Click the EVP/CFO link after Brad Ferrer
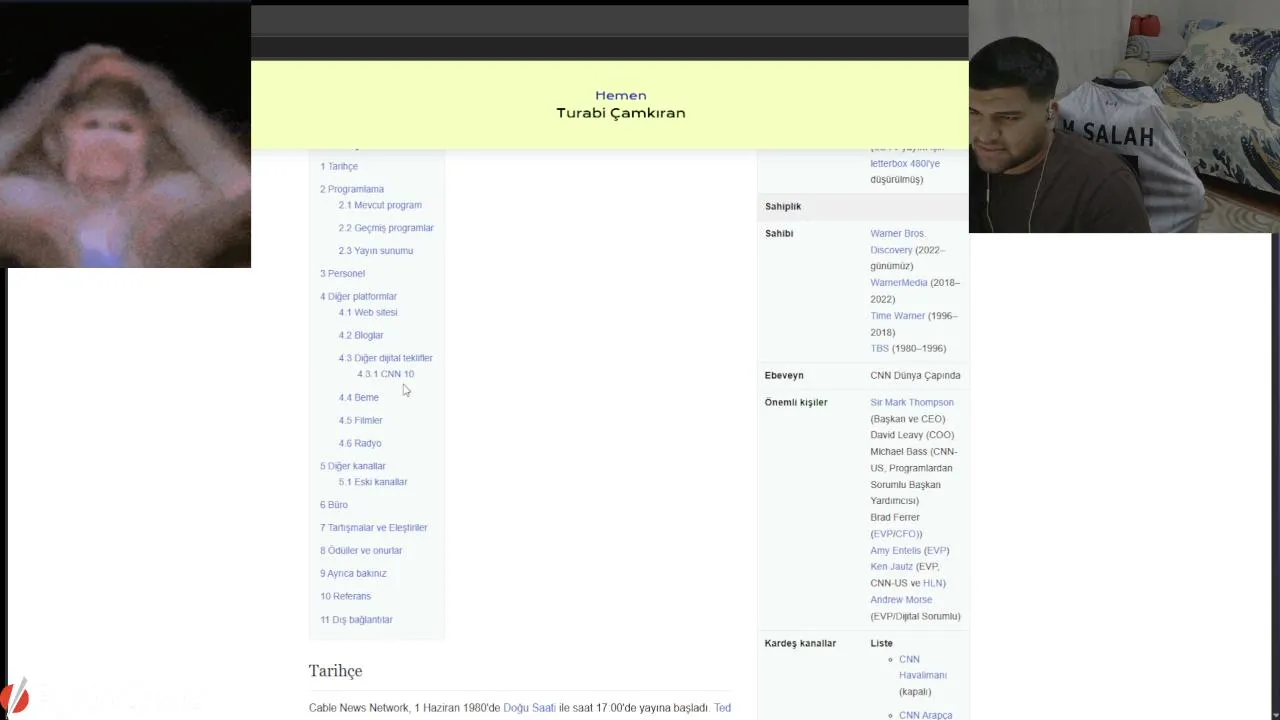Image resolution: width=1280 pixels, height=720 pixels. point(895,534)
